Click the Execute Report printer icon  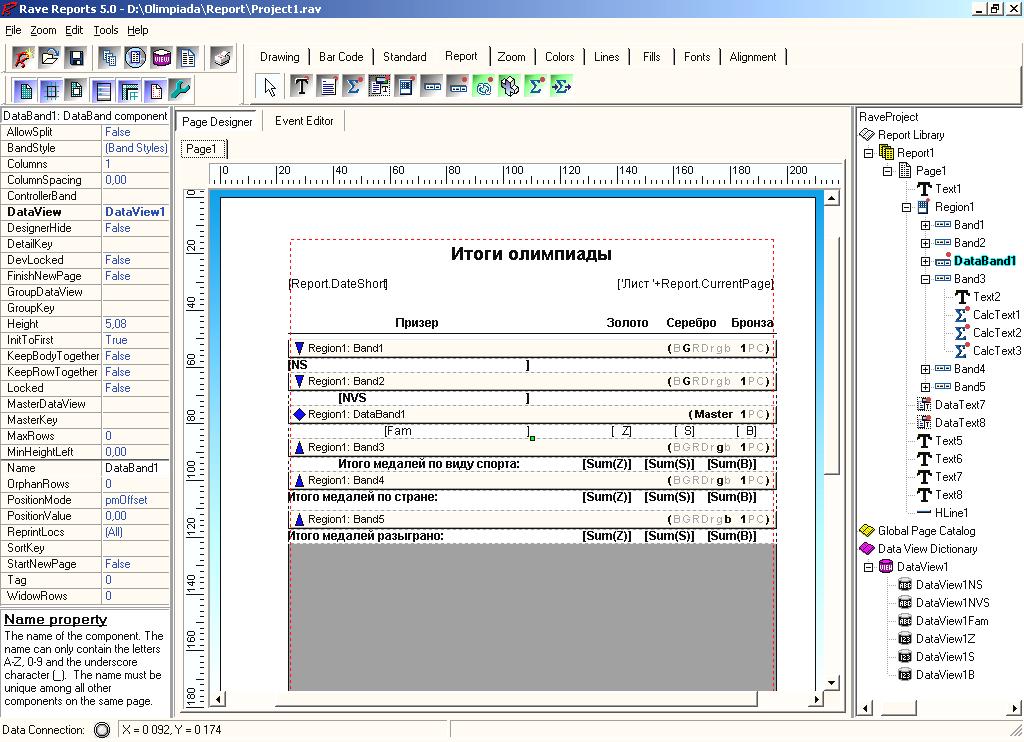click(x=221, y=58)
